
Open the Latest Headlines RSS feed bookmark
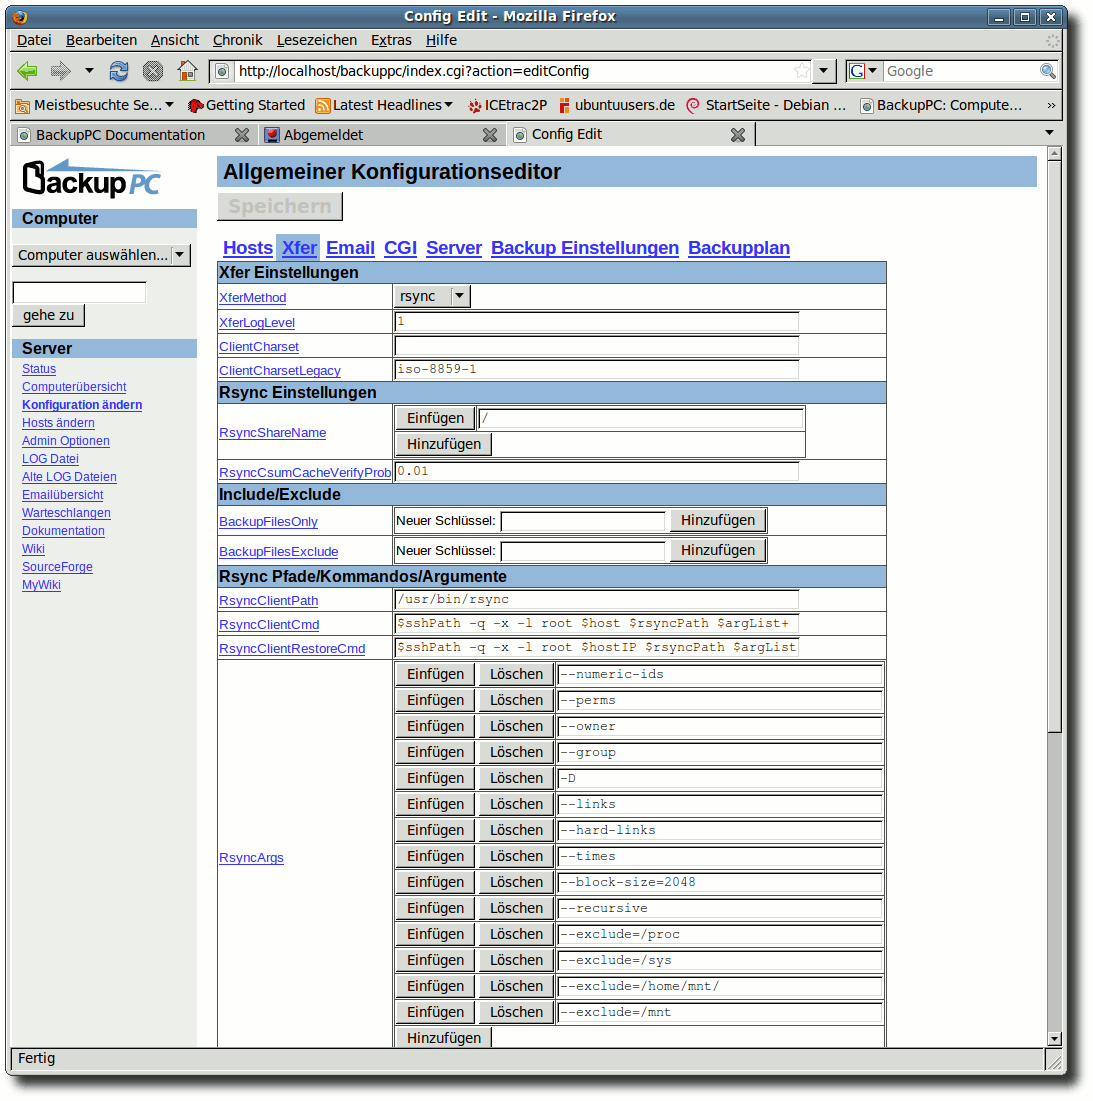384,105
